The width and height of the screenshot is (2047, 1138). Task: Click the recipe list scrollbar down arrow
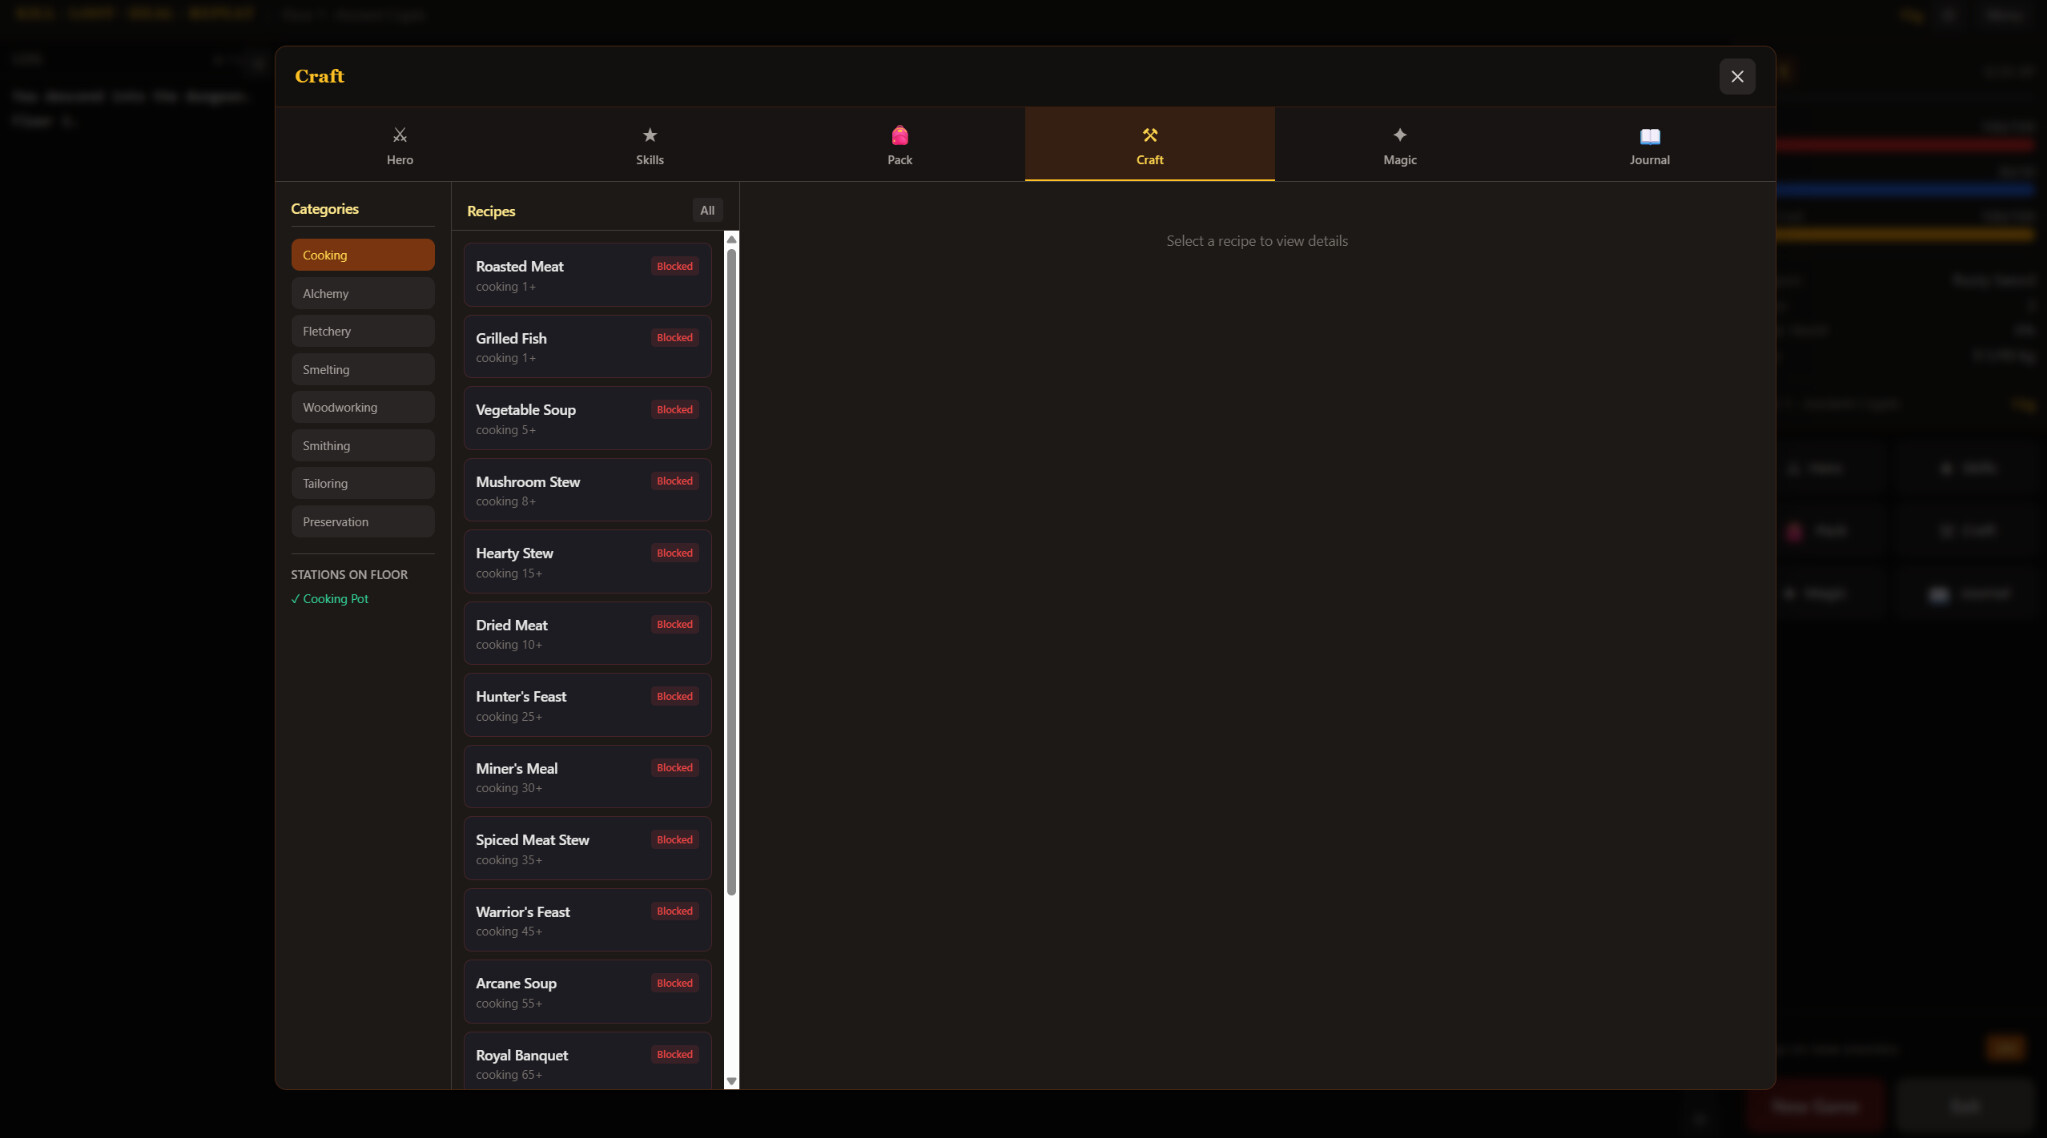731,1081
